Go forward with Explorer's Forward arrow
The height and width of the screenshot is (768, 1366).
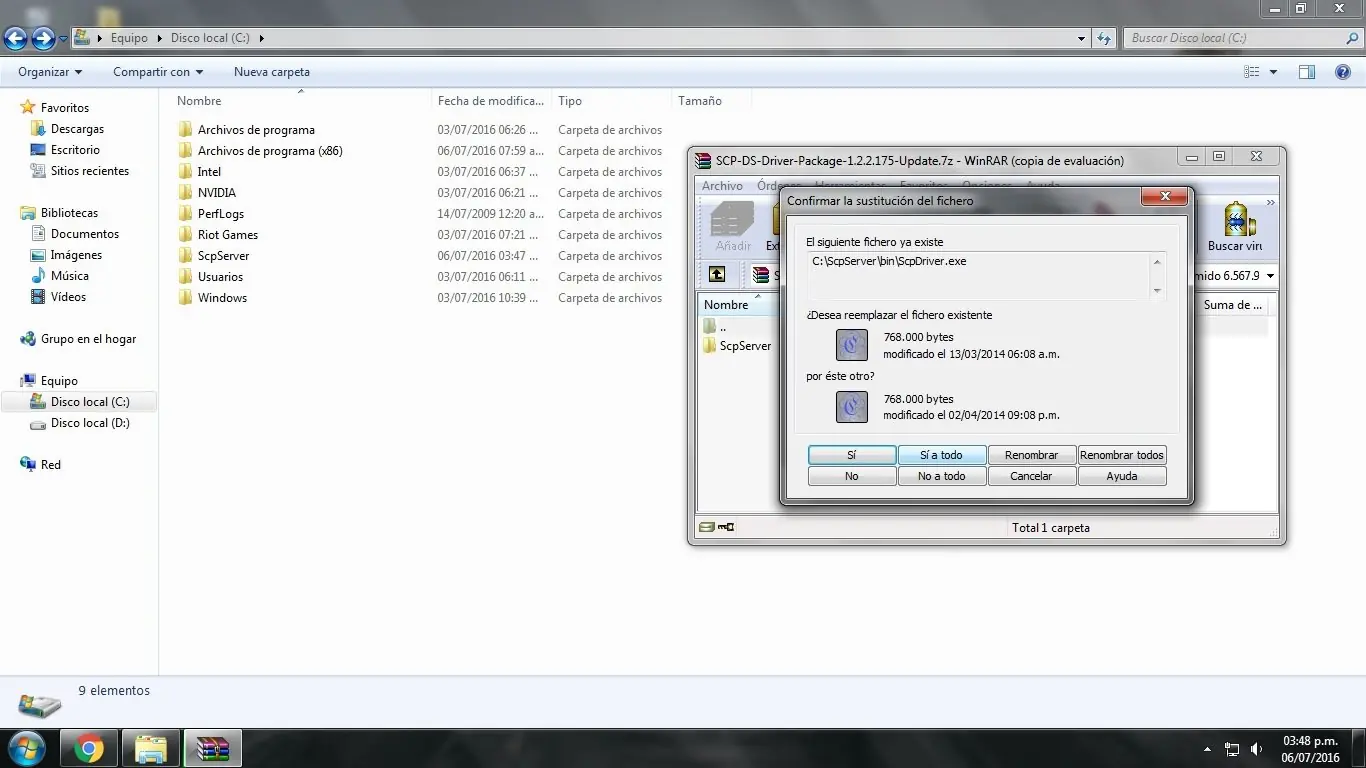(x=43, y=39)
